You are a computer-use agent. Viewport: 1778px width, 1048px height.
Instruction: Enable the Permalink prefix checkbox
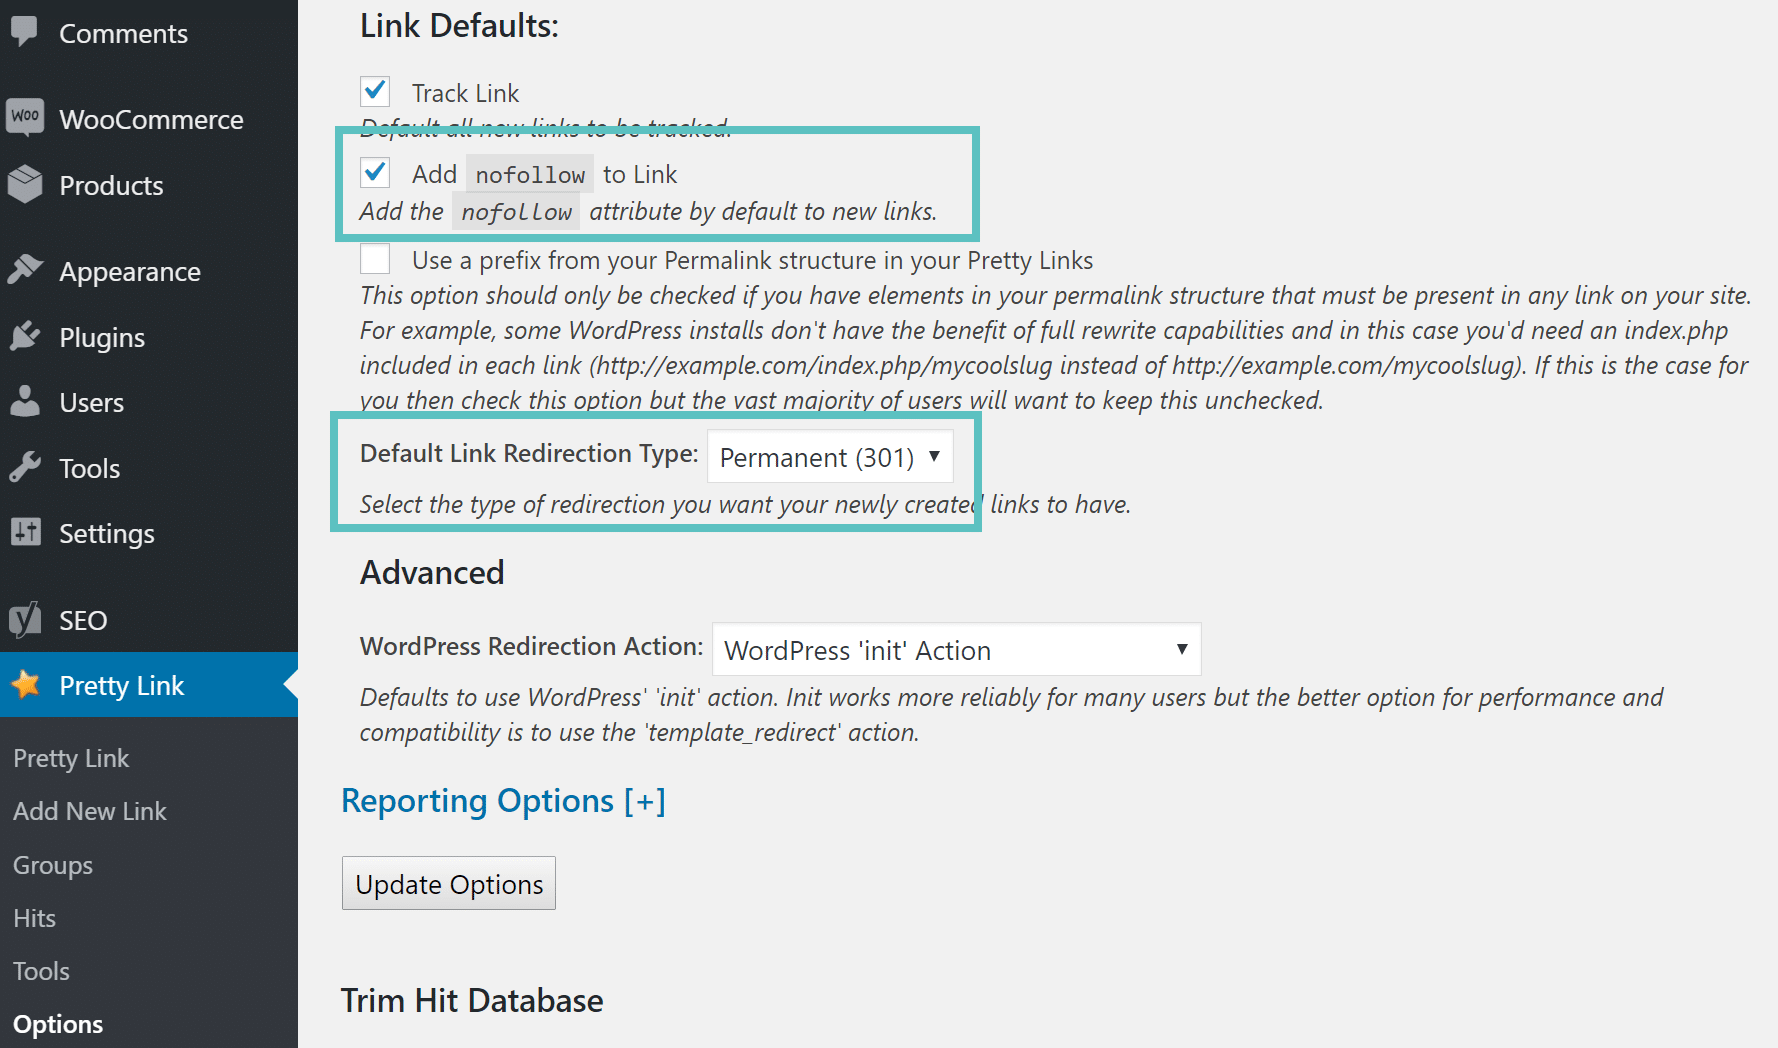(x=375, y=258)
